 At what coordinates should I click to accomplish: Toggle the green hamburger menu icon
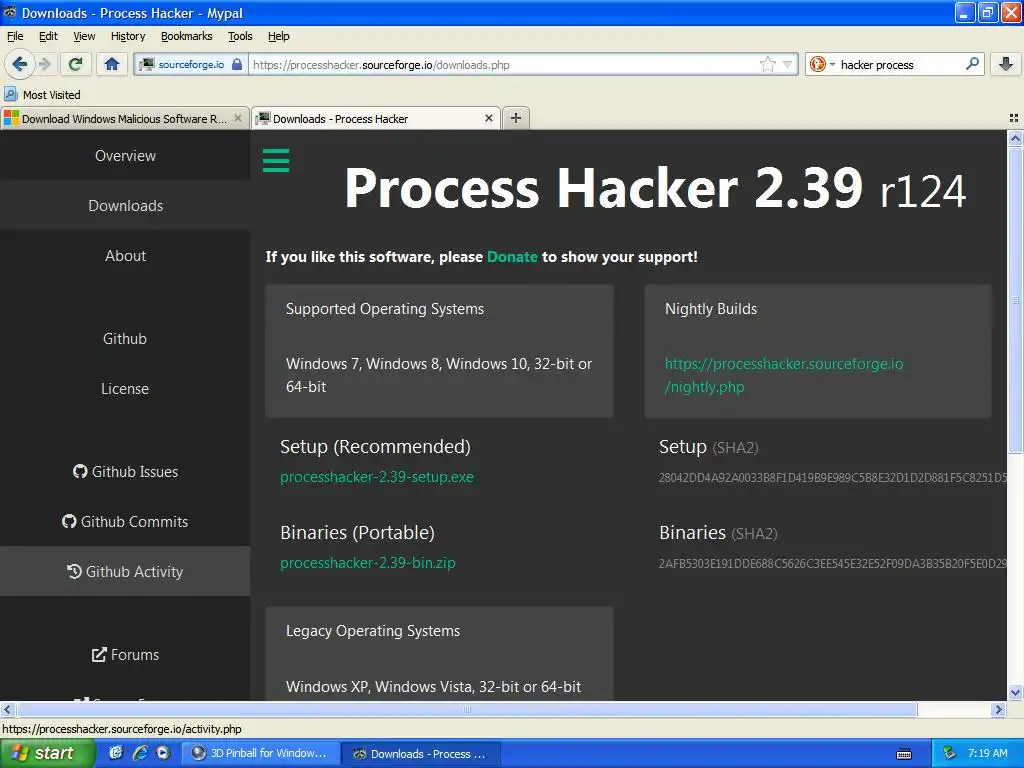pyautogui.click(x=276, y=160)
